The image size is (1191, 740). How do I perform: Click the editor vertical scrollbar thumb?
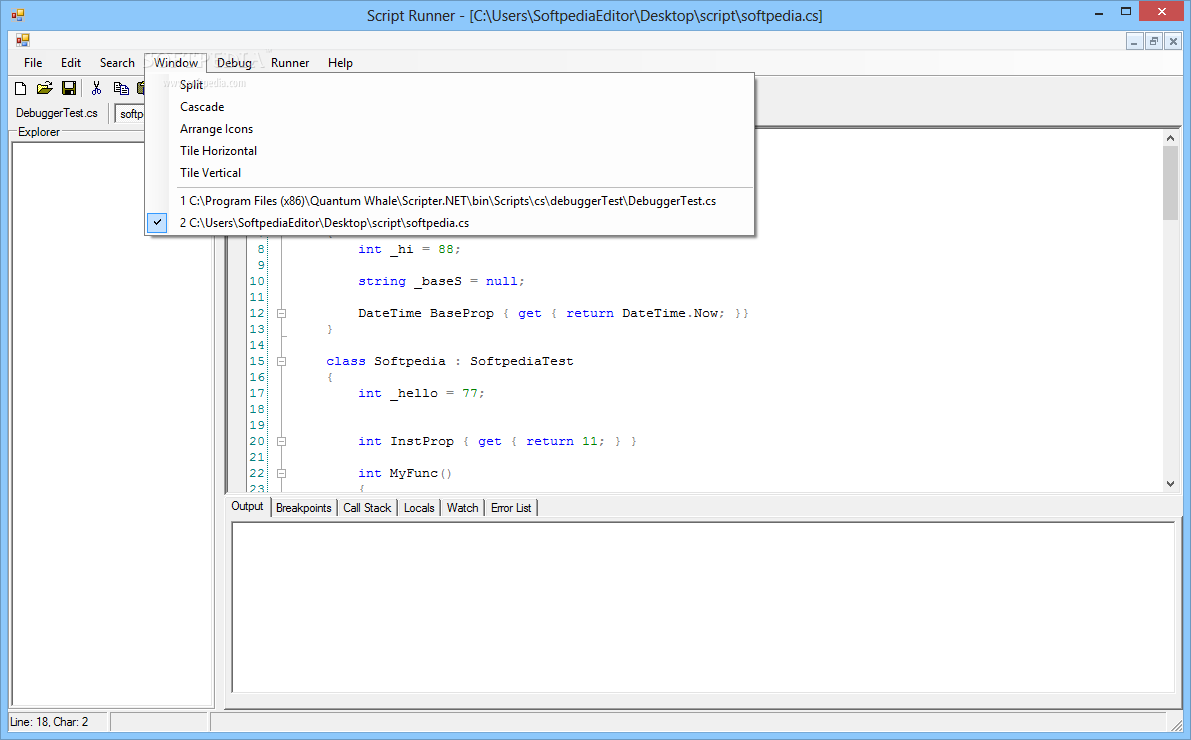pyautogui.click(x=1170, y=182)
